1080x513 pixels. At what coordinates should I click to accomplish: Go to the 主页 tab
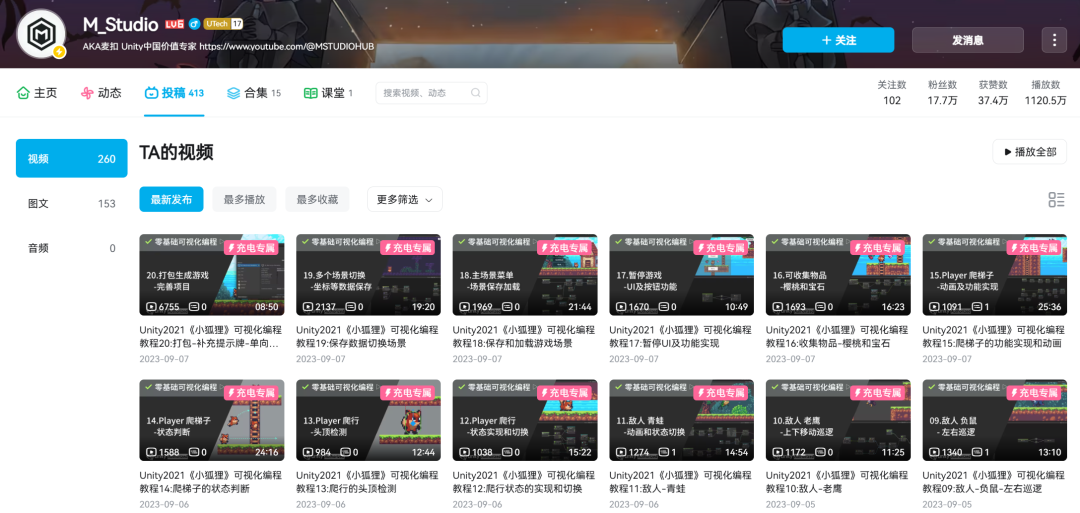tap(37, 93)
